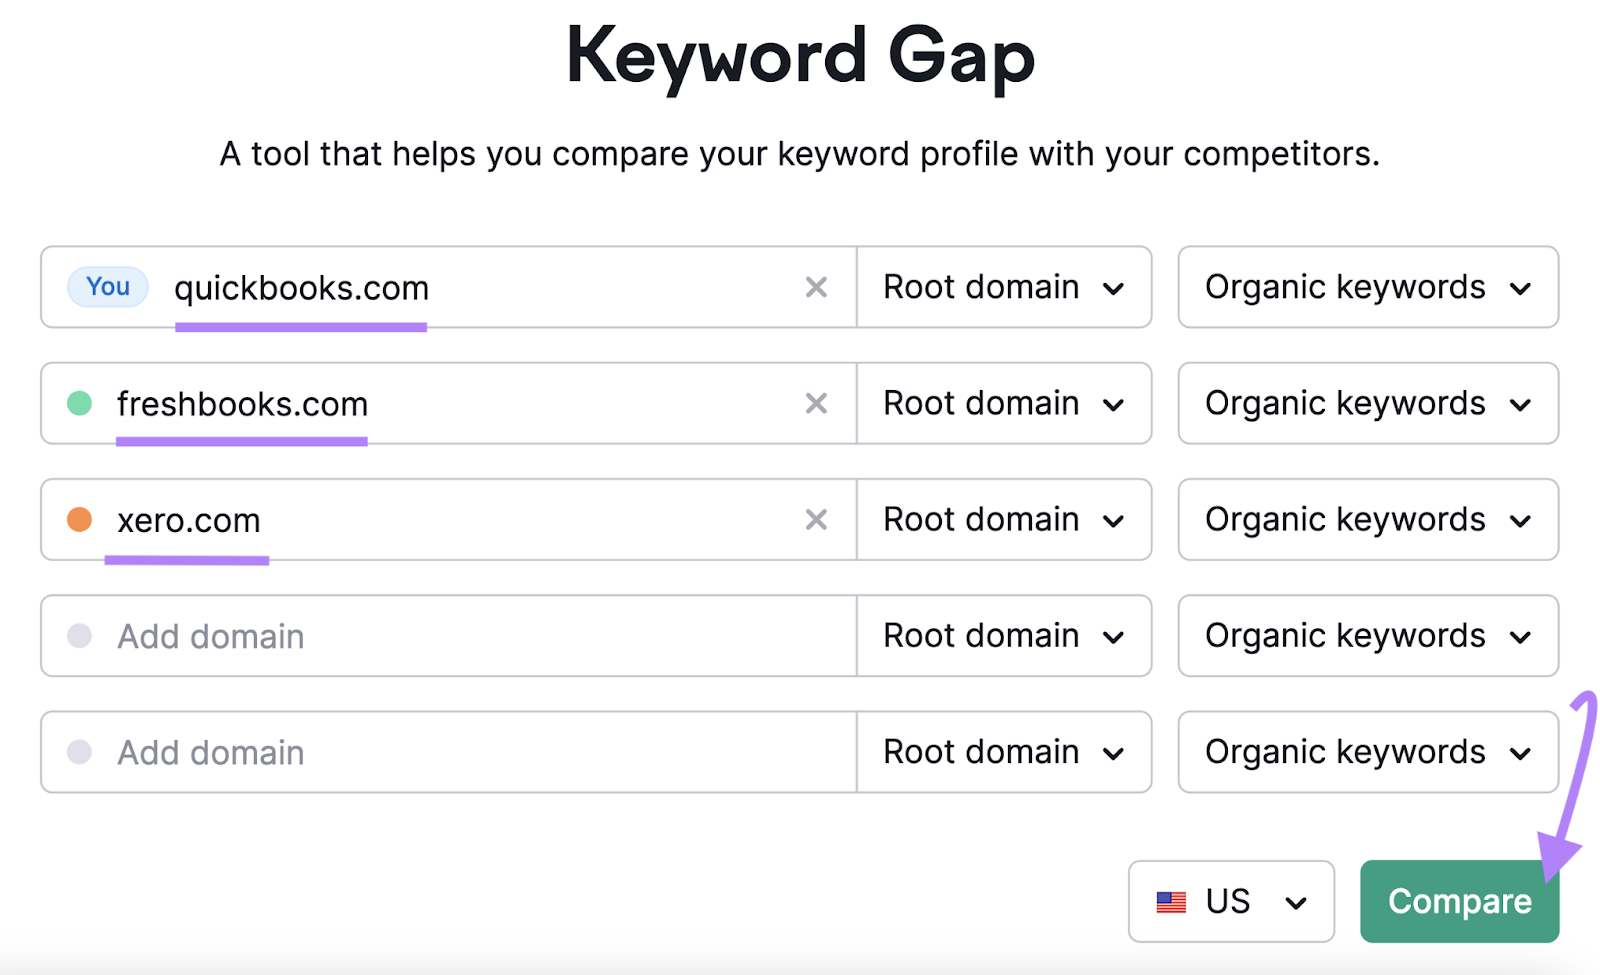
Task: Open Root domain dropdown in last row
Action: click(x=1003, y=753)
